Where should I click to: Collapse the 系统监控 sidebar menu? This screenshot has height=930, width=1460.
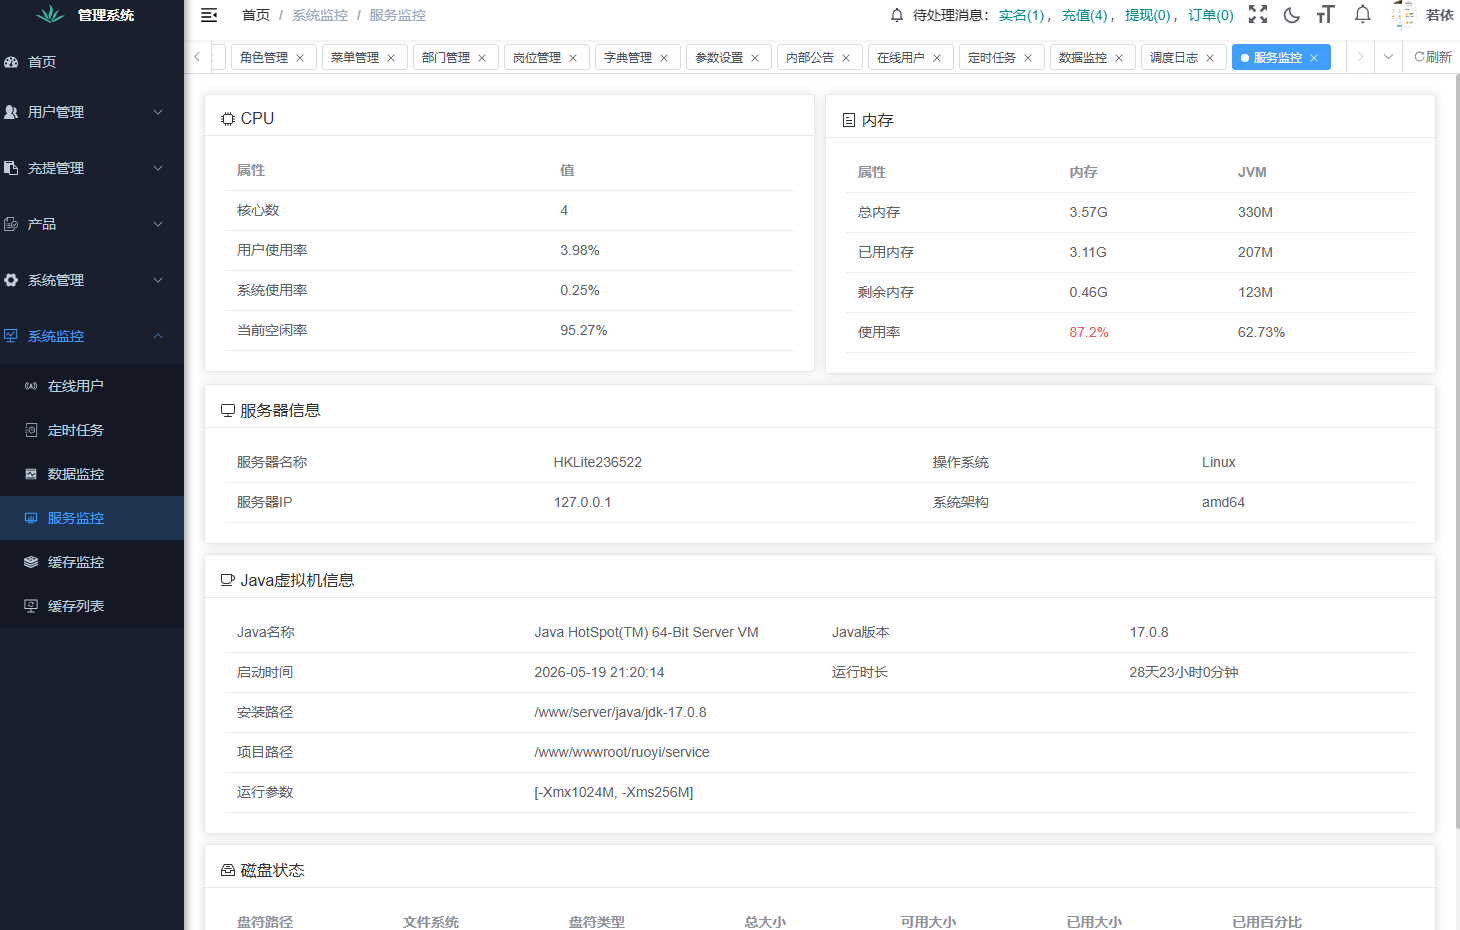(92, 336)
